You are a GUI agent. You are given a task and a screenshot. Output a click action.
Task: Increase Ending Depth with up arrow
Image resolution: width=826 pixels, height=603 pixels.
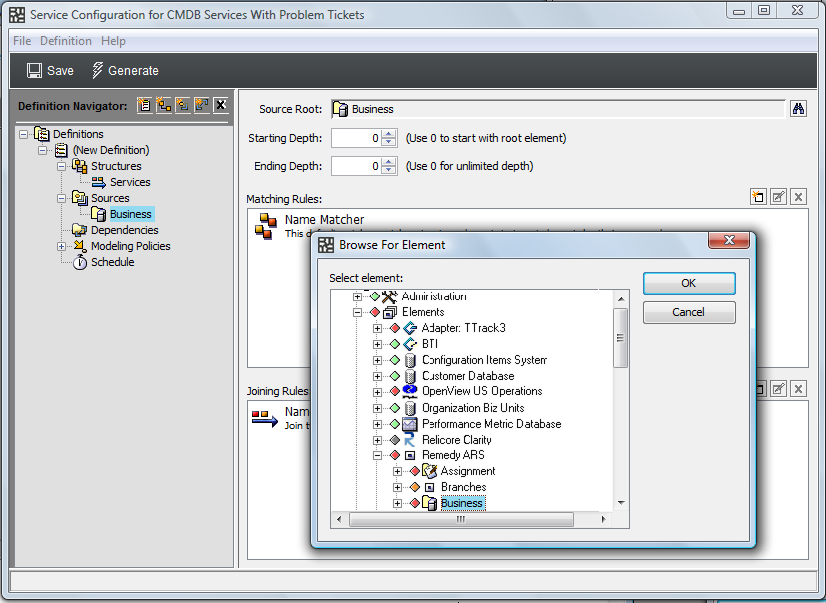389,162
